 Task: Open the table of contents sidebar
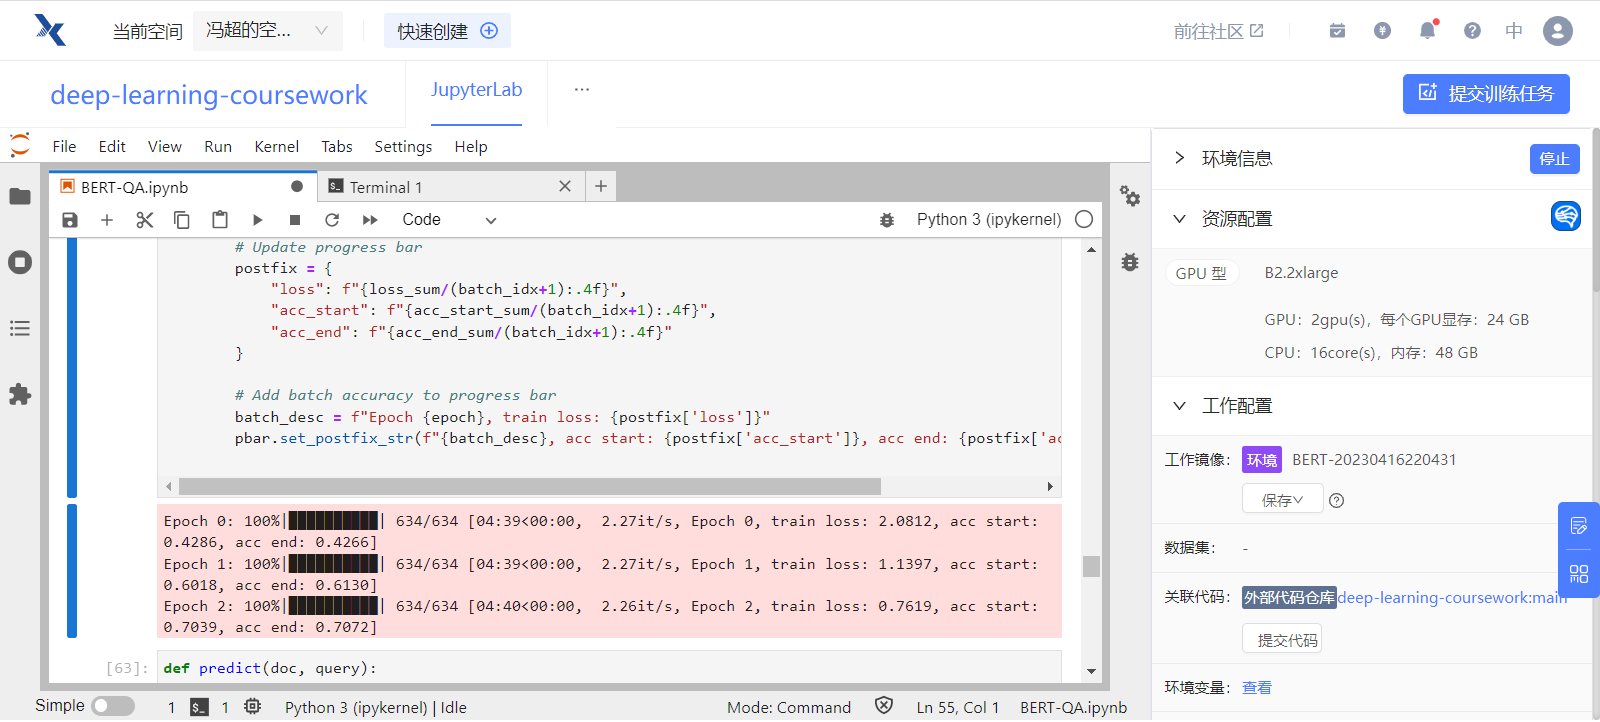[20, 329]
